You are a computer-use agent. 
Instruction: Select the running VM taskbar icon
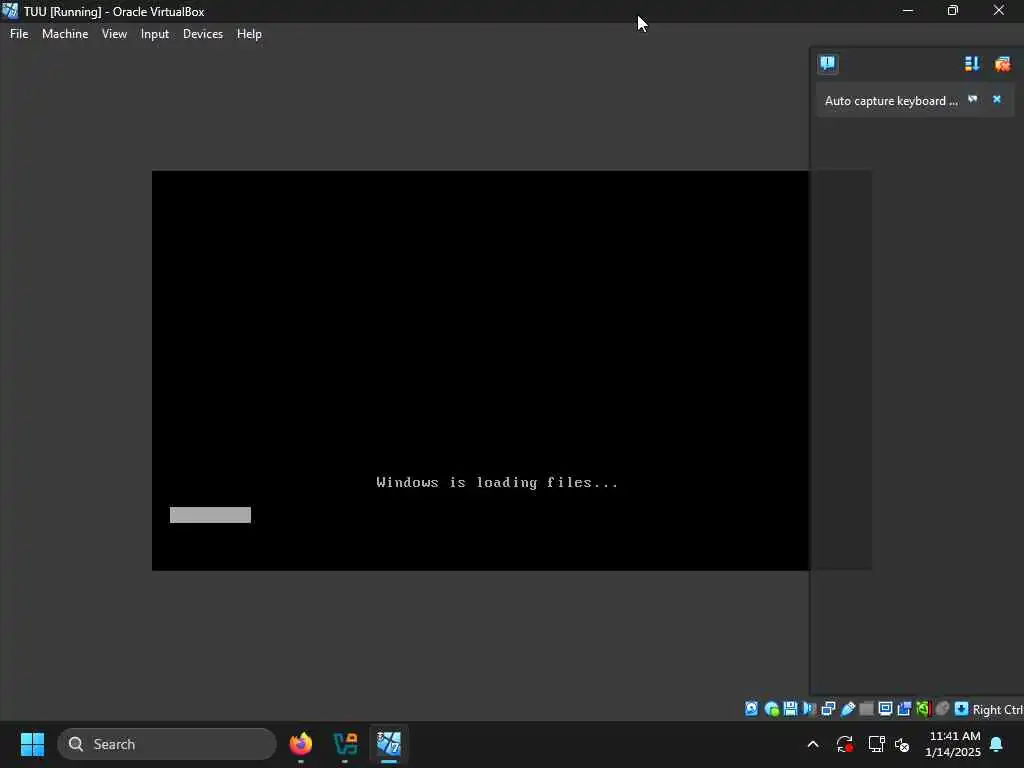pos(389,744)
